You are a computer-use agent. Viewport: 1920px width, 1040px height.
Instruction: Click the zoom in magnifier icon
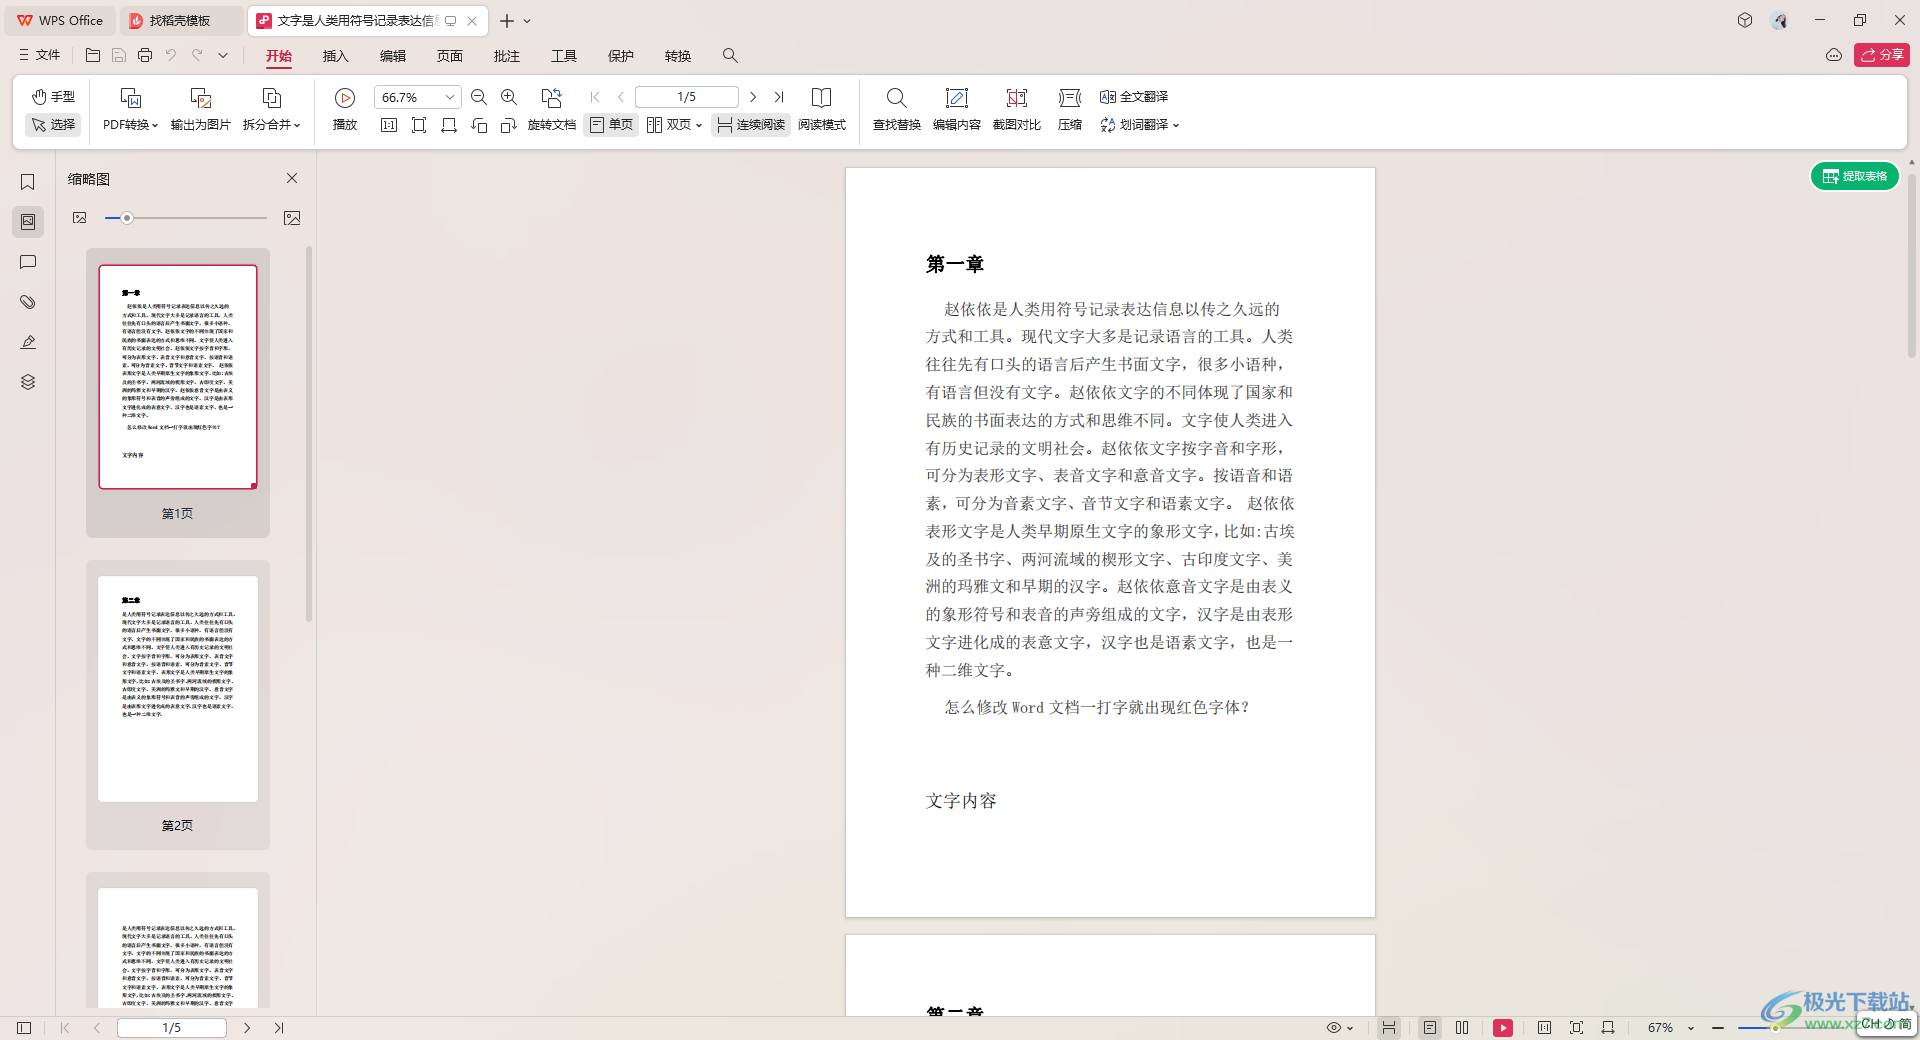pyautogui.click(x=509, y=97)
